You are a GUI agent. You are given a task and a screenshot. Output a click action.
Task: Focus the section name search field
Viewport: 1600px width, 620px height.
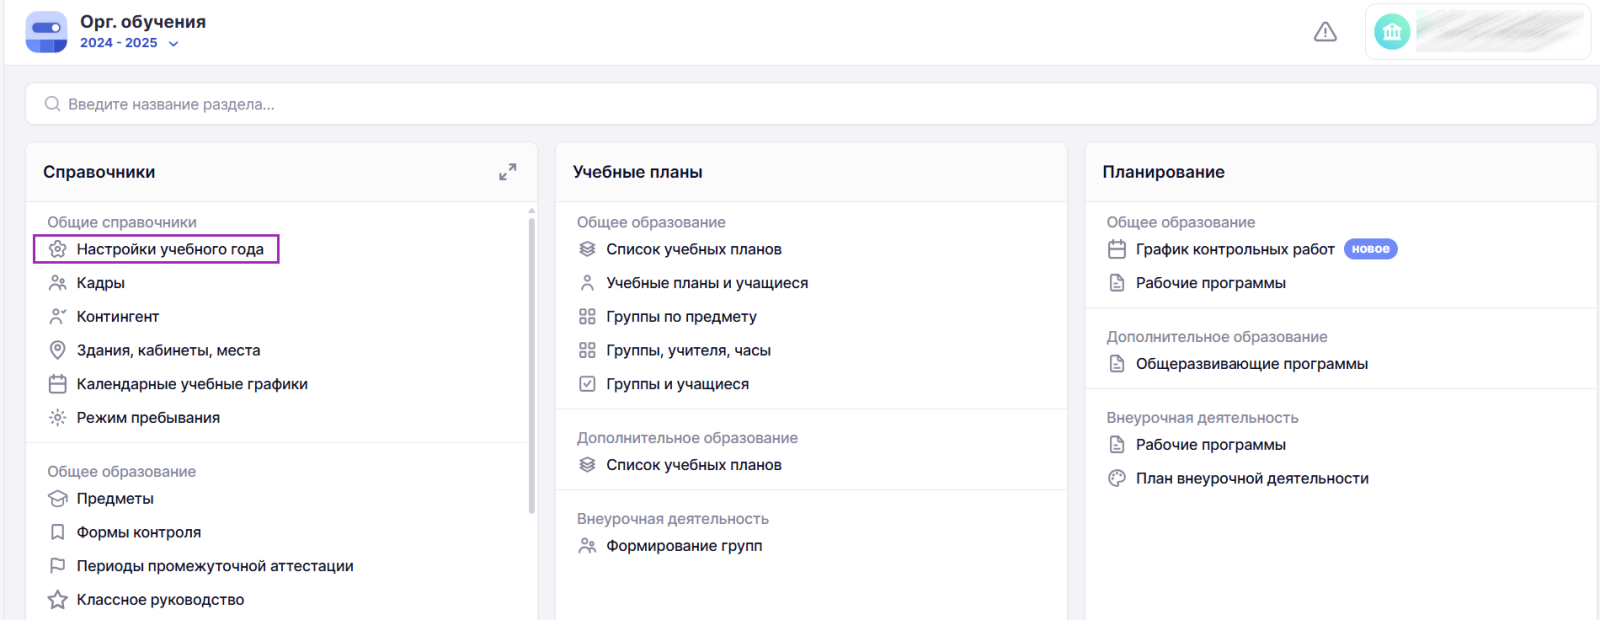800,104
